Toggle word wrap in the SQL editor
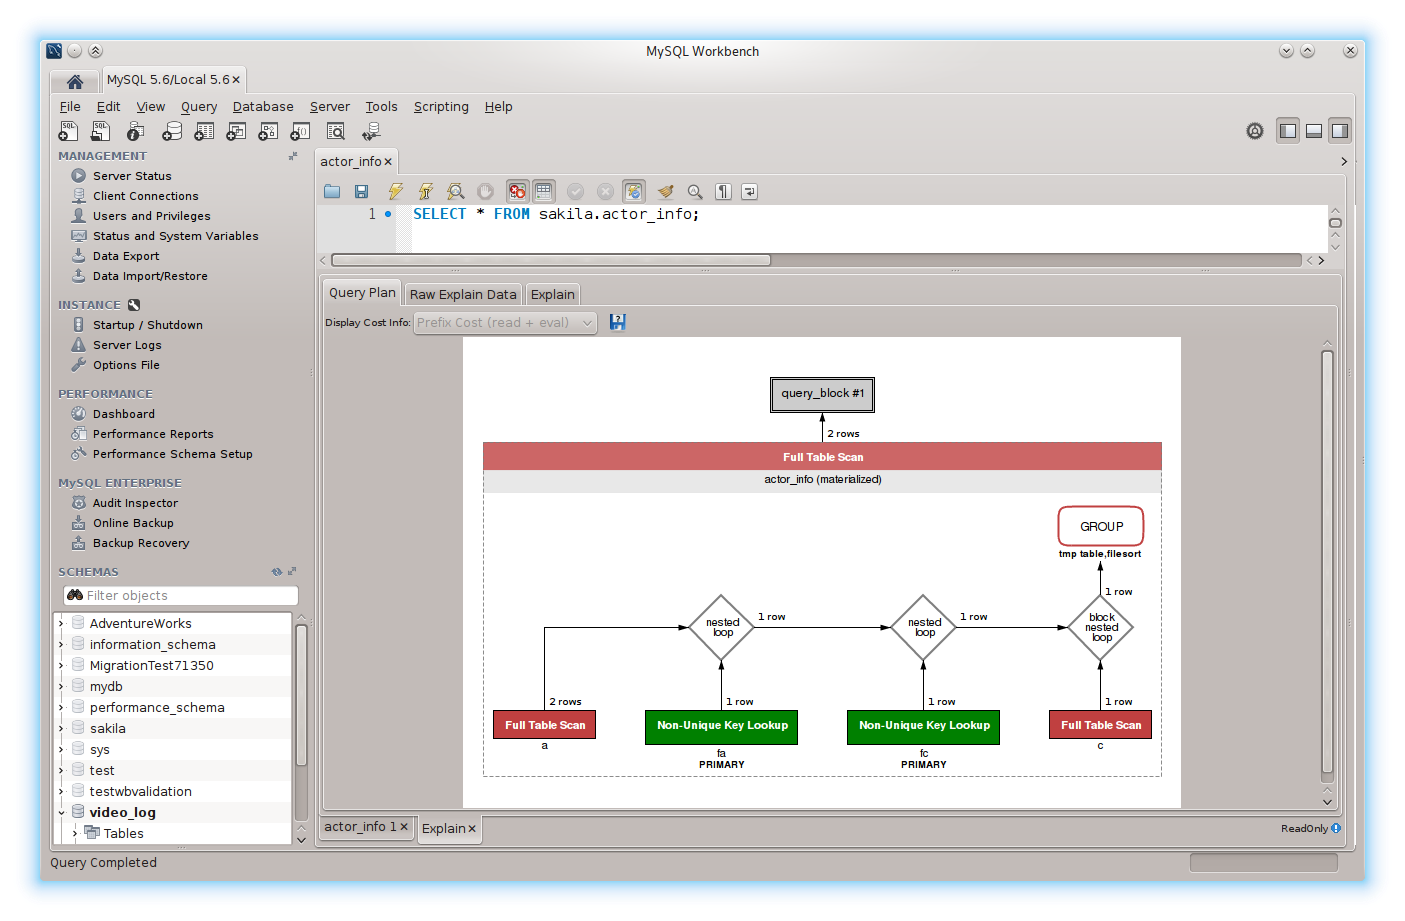Viewport: 1405px width, 921px height. point(749,191)
